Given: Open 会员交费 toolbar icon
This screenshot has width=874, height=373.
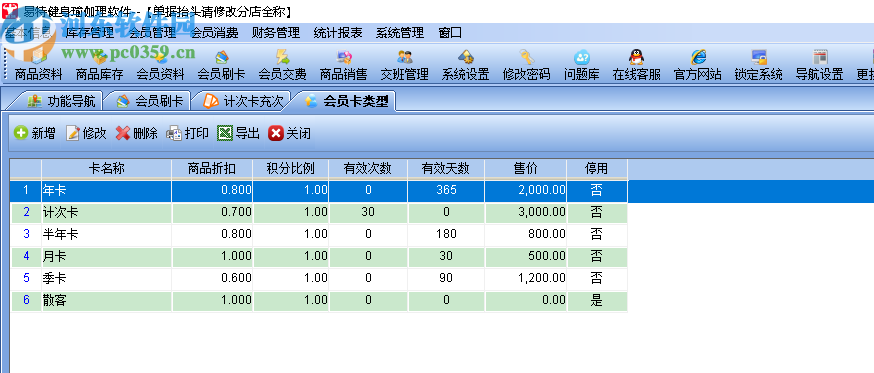Looking at the screenshot, I should tap(282, 65).
